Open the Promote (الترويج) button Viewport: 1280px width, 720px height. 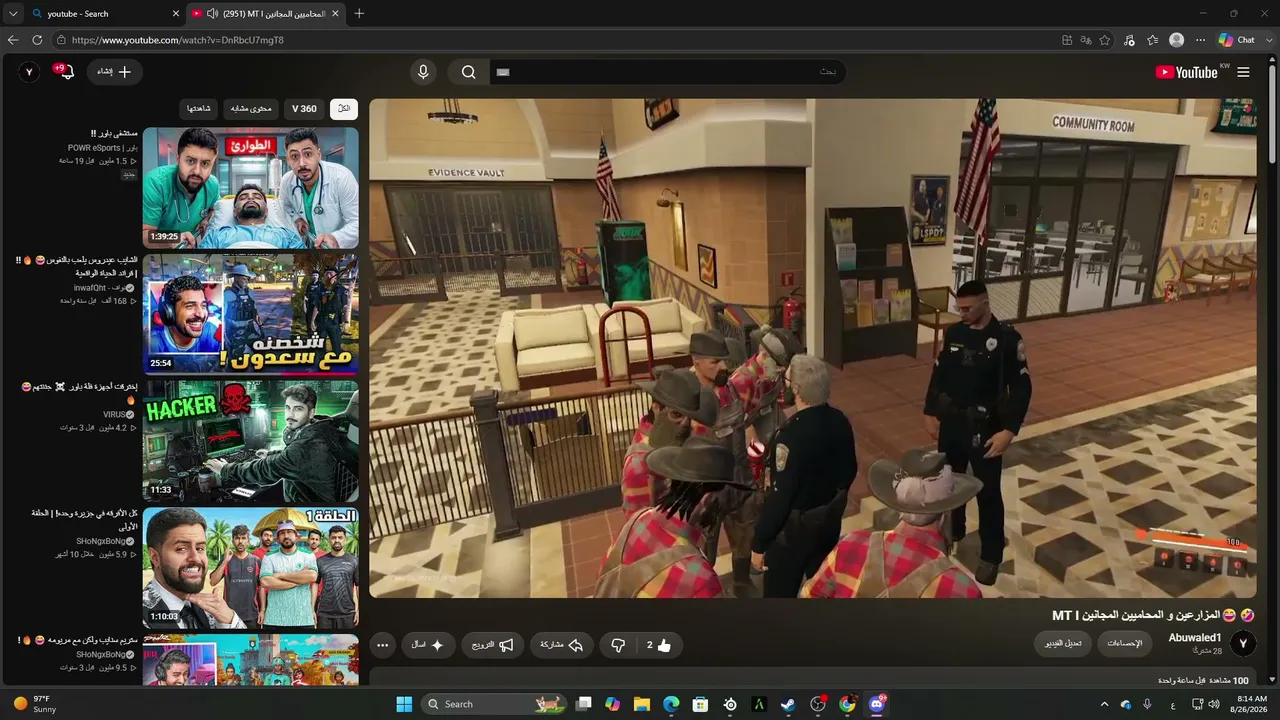(x=493, y=645)
